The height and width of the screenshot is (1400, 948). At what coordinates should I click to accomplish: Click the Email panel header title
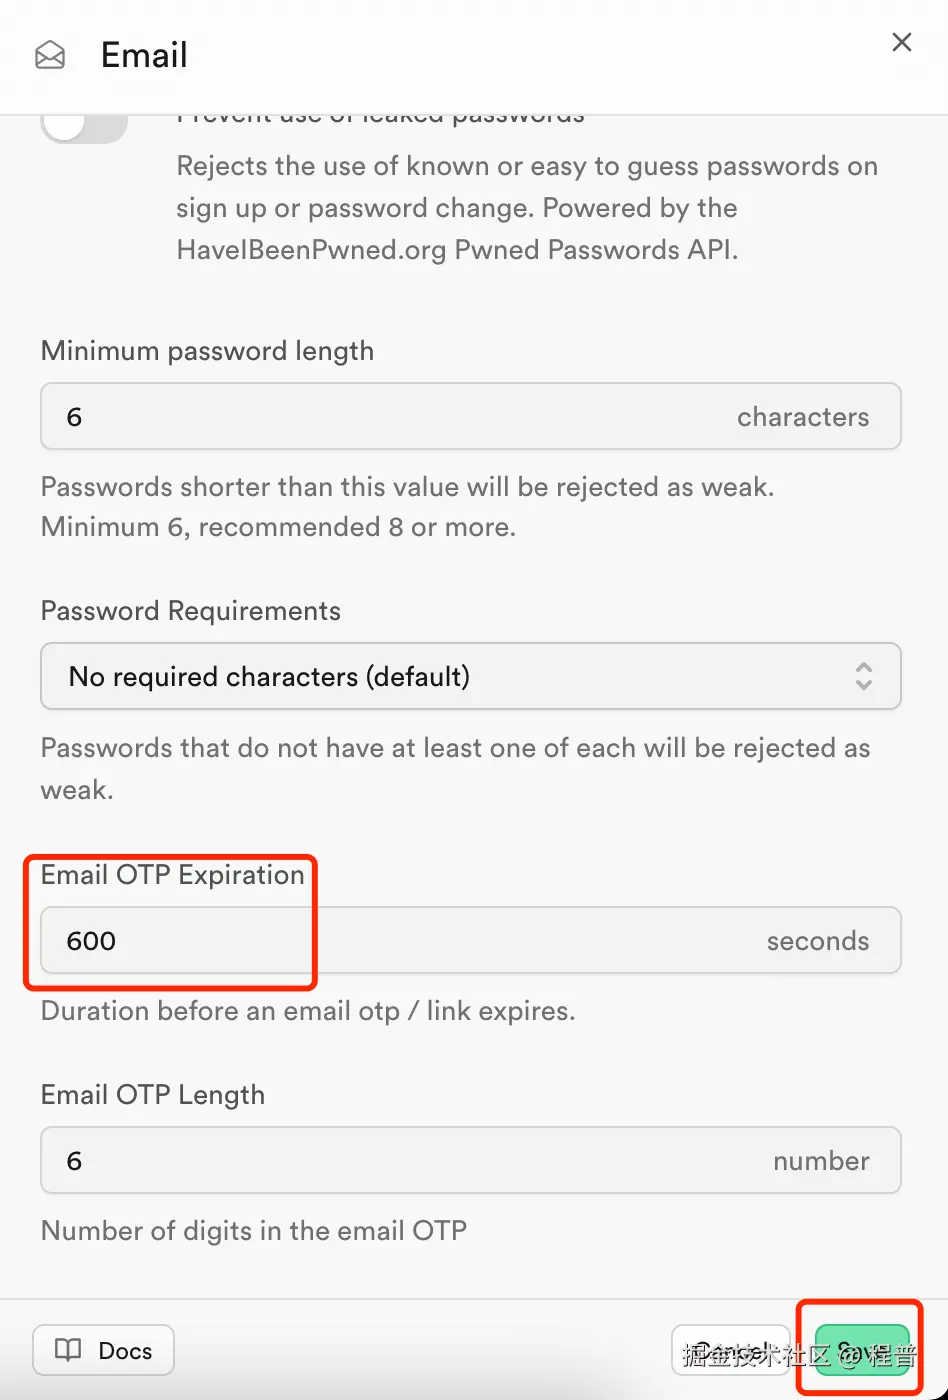(143, 55)
